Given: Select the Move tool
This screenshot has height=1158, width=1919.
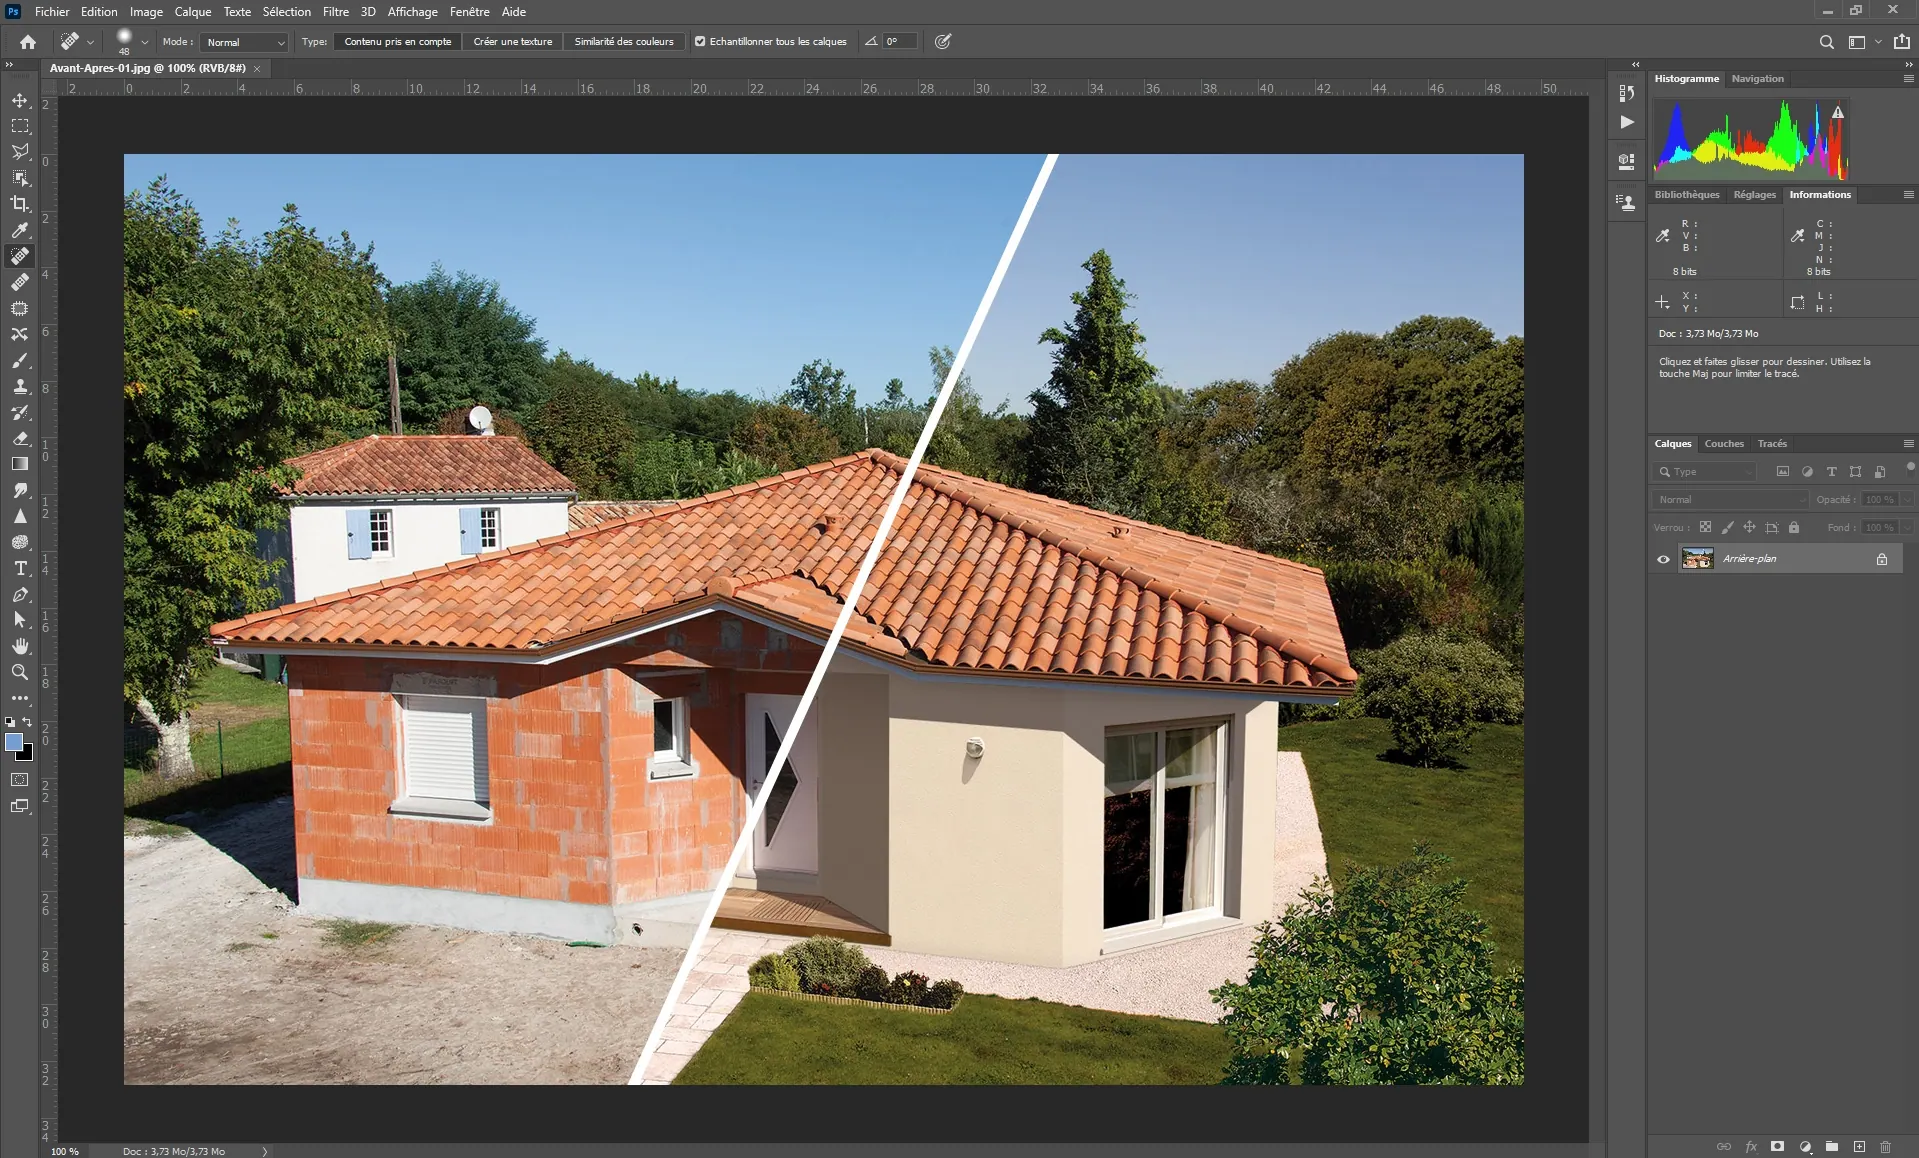Looking at the screenshot, I should [x=20, y=100].
